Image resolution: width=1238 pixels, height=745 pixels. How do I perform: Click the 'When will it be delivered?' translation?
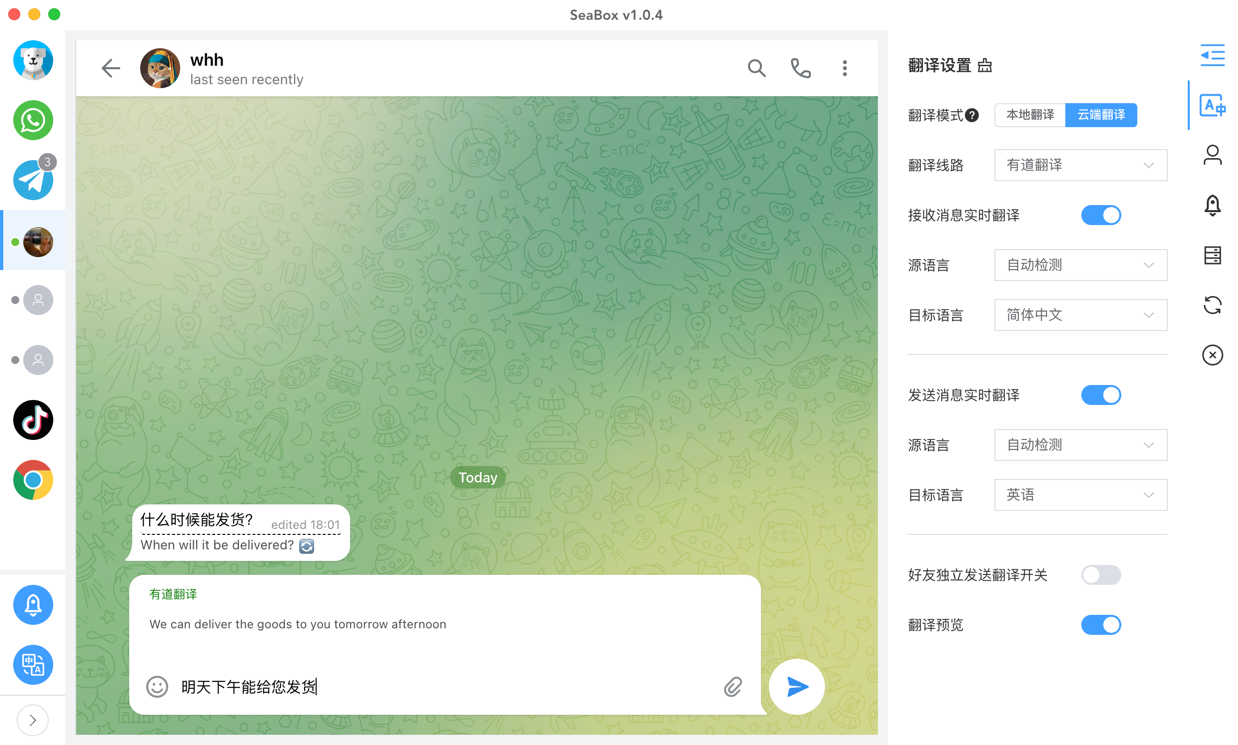[x=217, y=545]
